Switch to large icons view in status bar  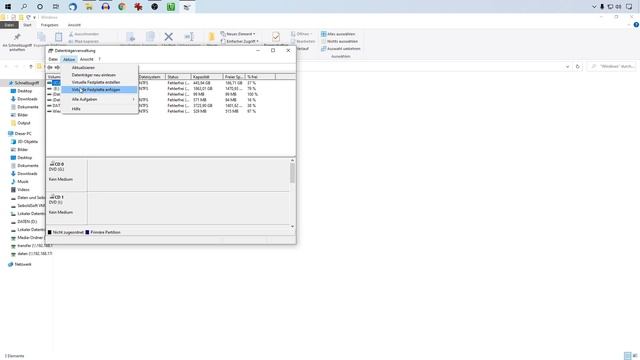[x=635, y=356]
